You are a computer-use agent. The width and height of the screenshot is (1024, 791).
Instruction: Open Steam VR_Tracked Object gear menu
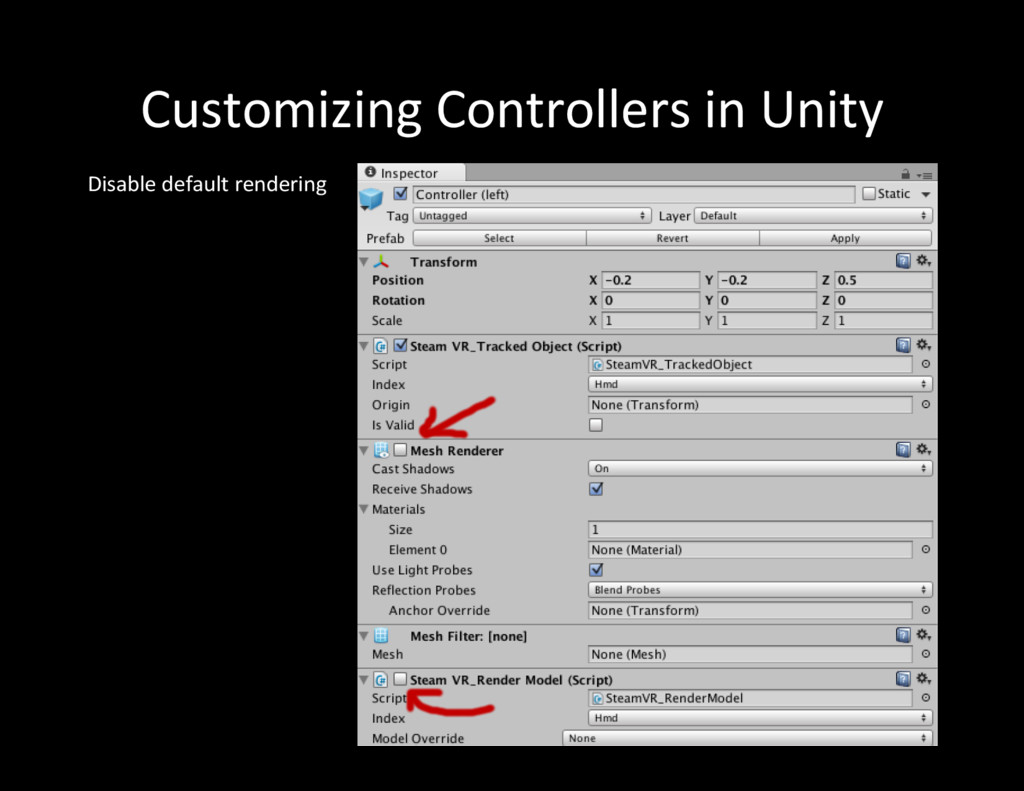click(923, 345)
